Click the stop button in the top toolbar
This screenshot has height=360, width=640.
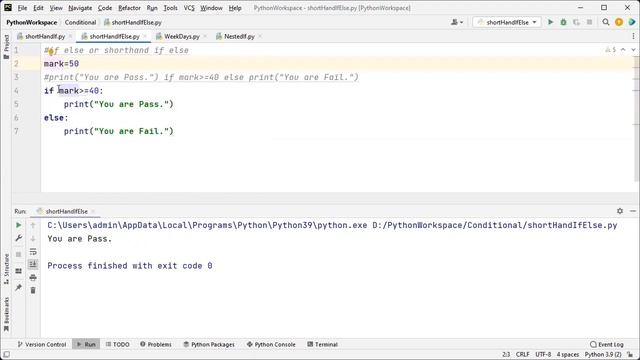(589, 22)
